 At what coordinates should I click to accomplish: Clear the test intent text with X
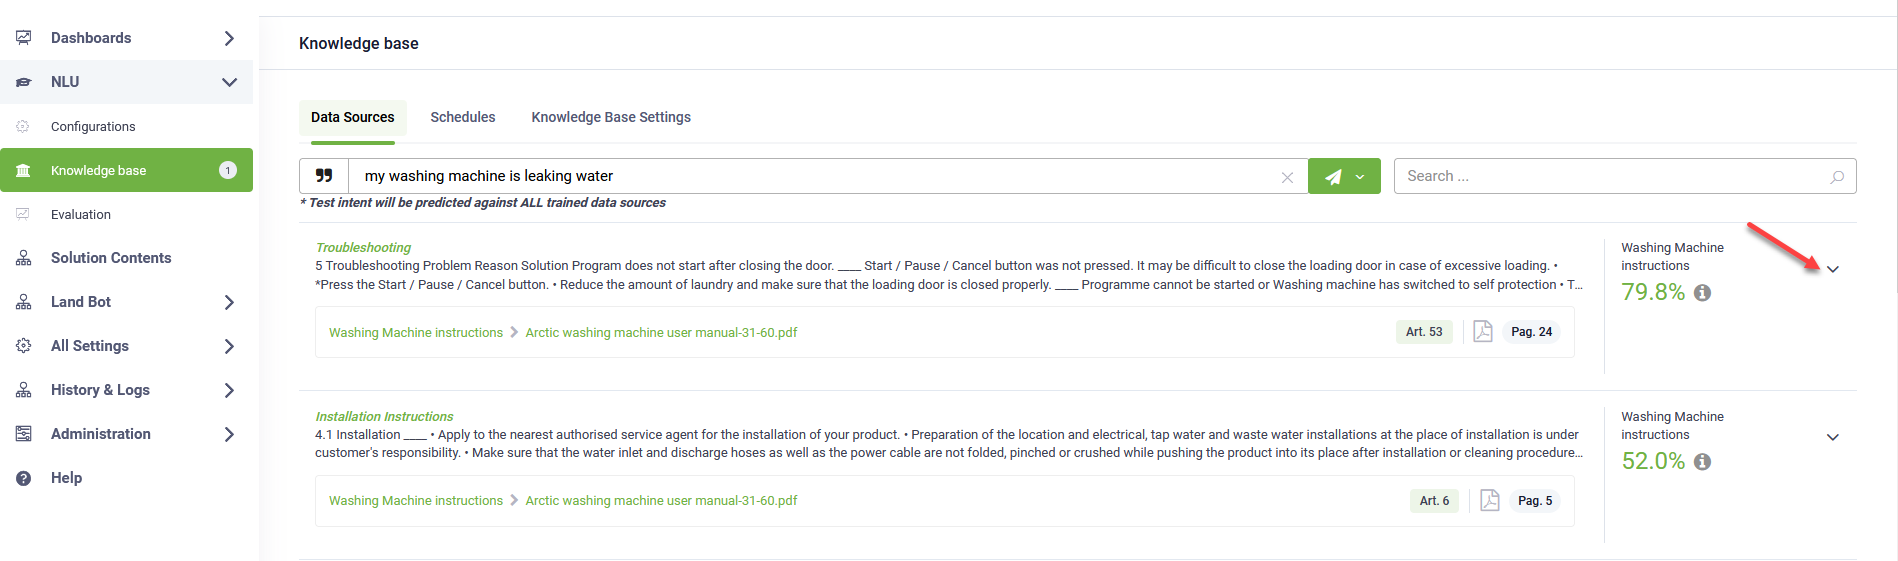1287,177
